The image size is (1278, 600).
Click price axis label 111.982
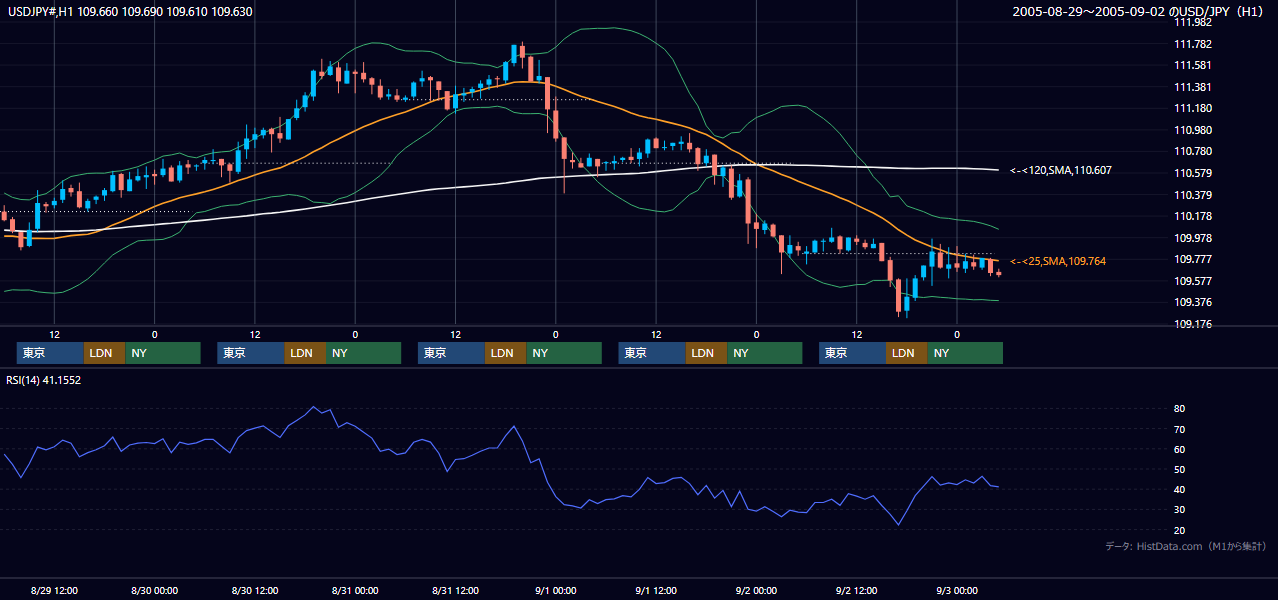[x=1192, y=22]
